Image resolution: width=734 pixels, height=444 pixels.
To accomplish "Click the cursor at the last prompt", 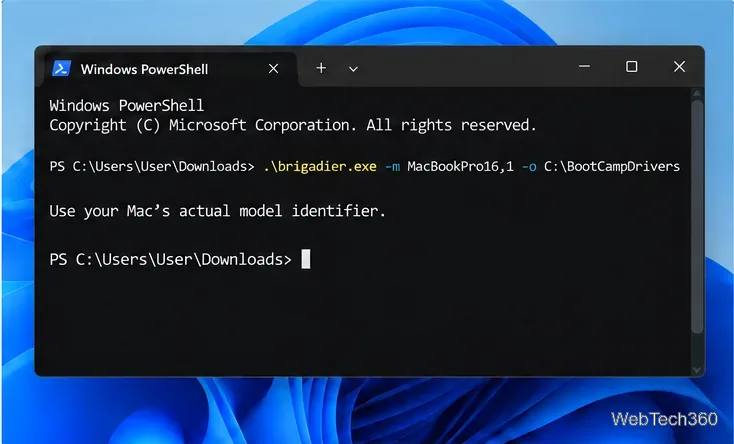I will click(x=306, y=259).
